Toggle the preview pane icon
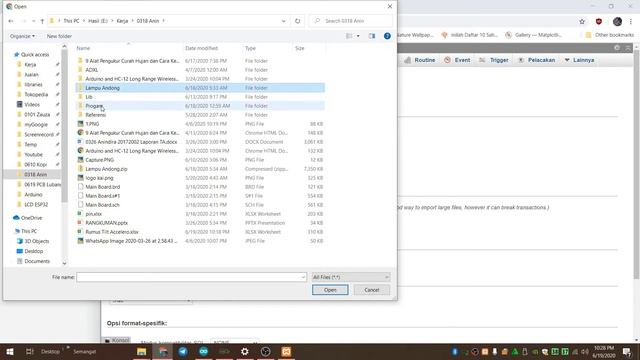 (x=372, y=36)
